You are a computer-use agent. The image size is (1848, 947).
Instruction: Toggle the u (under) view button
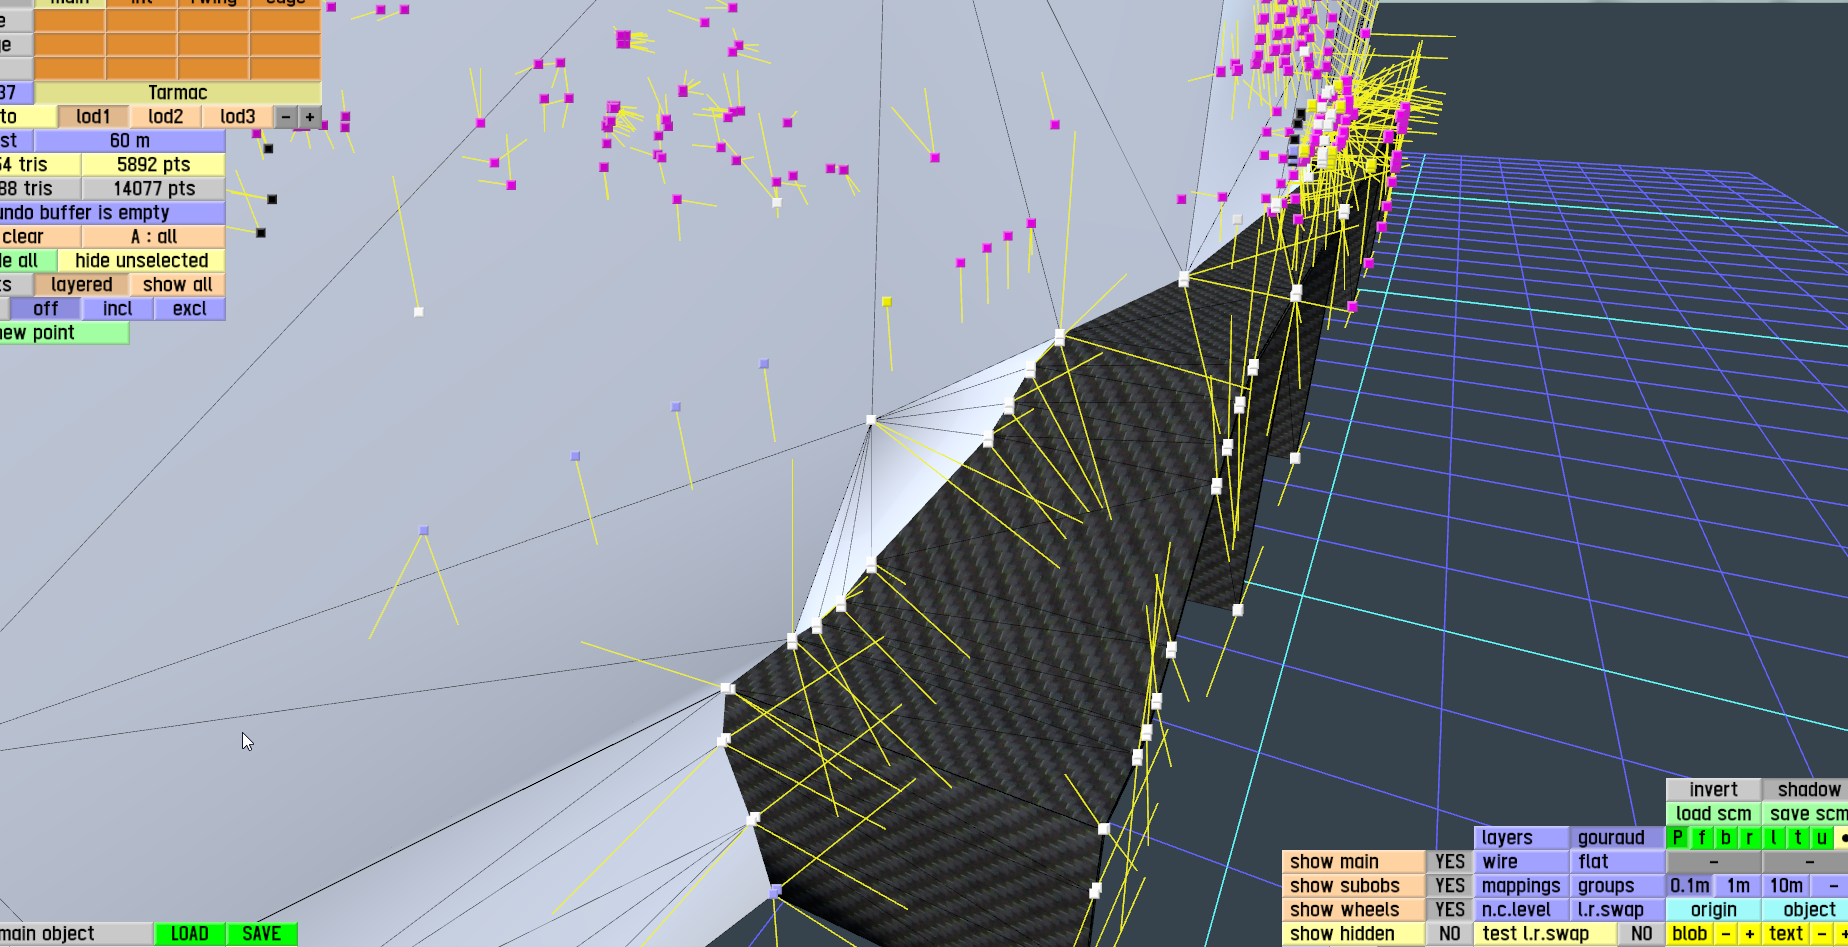(1822, 838)
